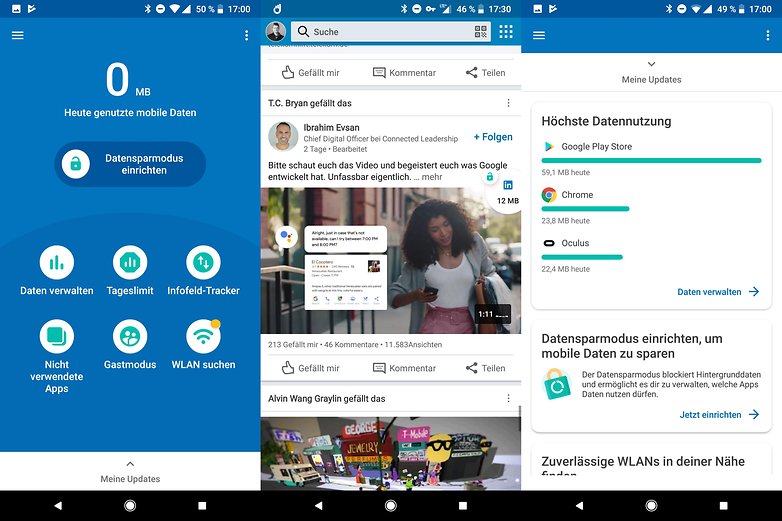Open Daten verwalten icon
This screenshot has width=782, height=521.
pos(57,262)
